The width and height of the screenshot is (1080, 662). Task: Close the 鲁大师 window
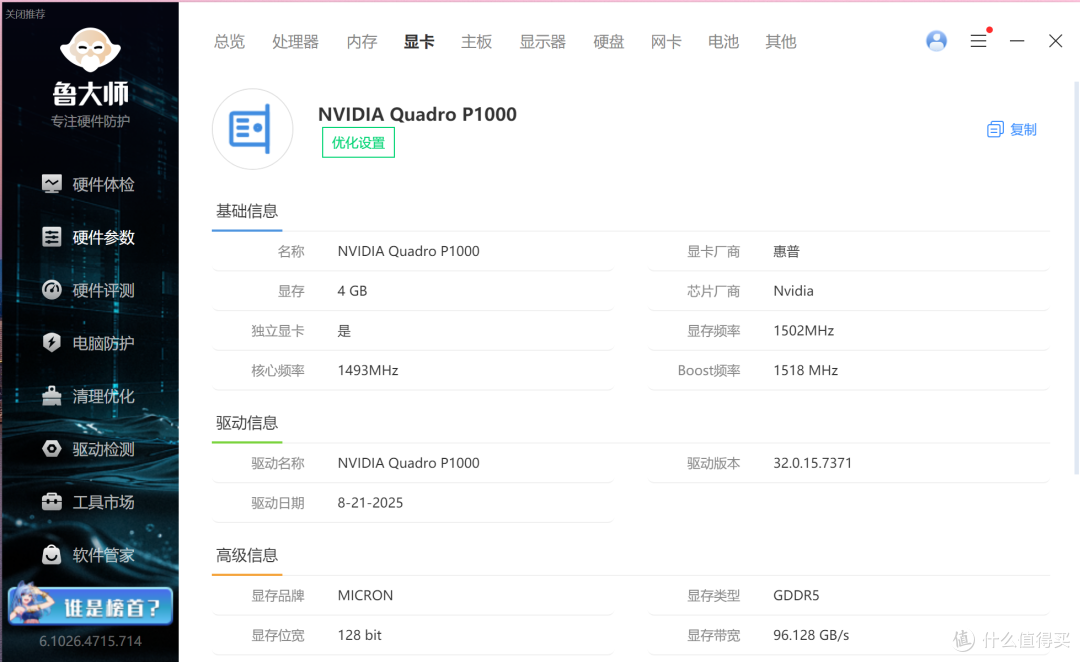coord(1055,41)
